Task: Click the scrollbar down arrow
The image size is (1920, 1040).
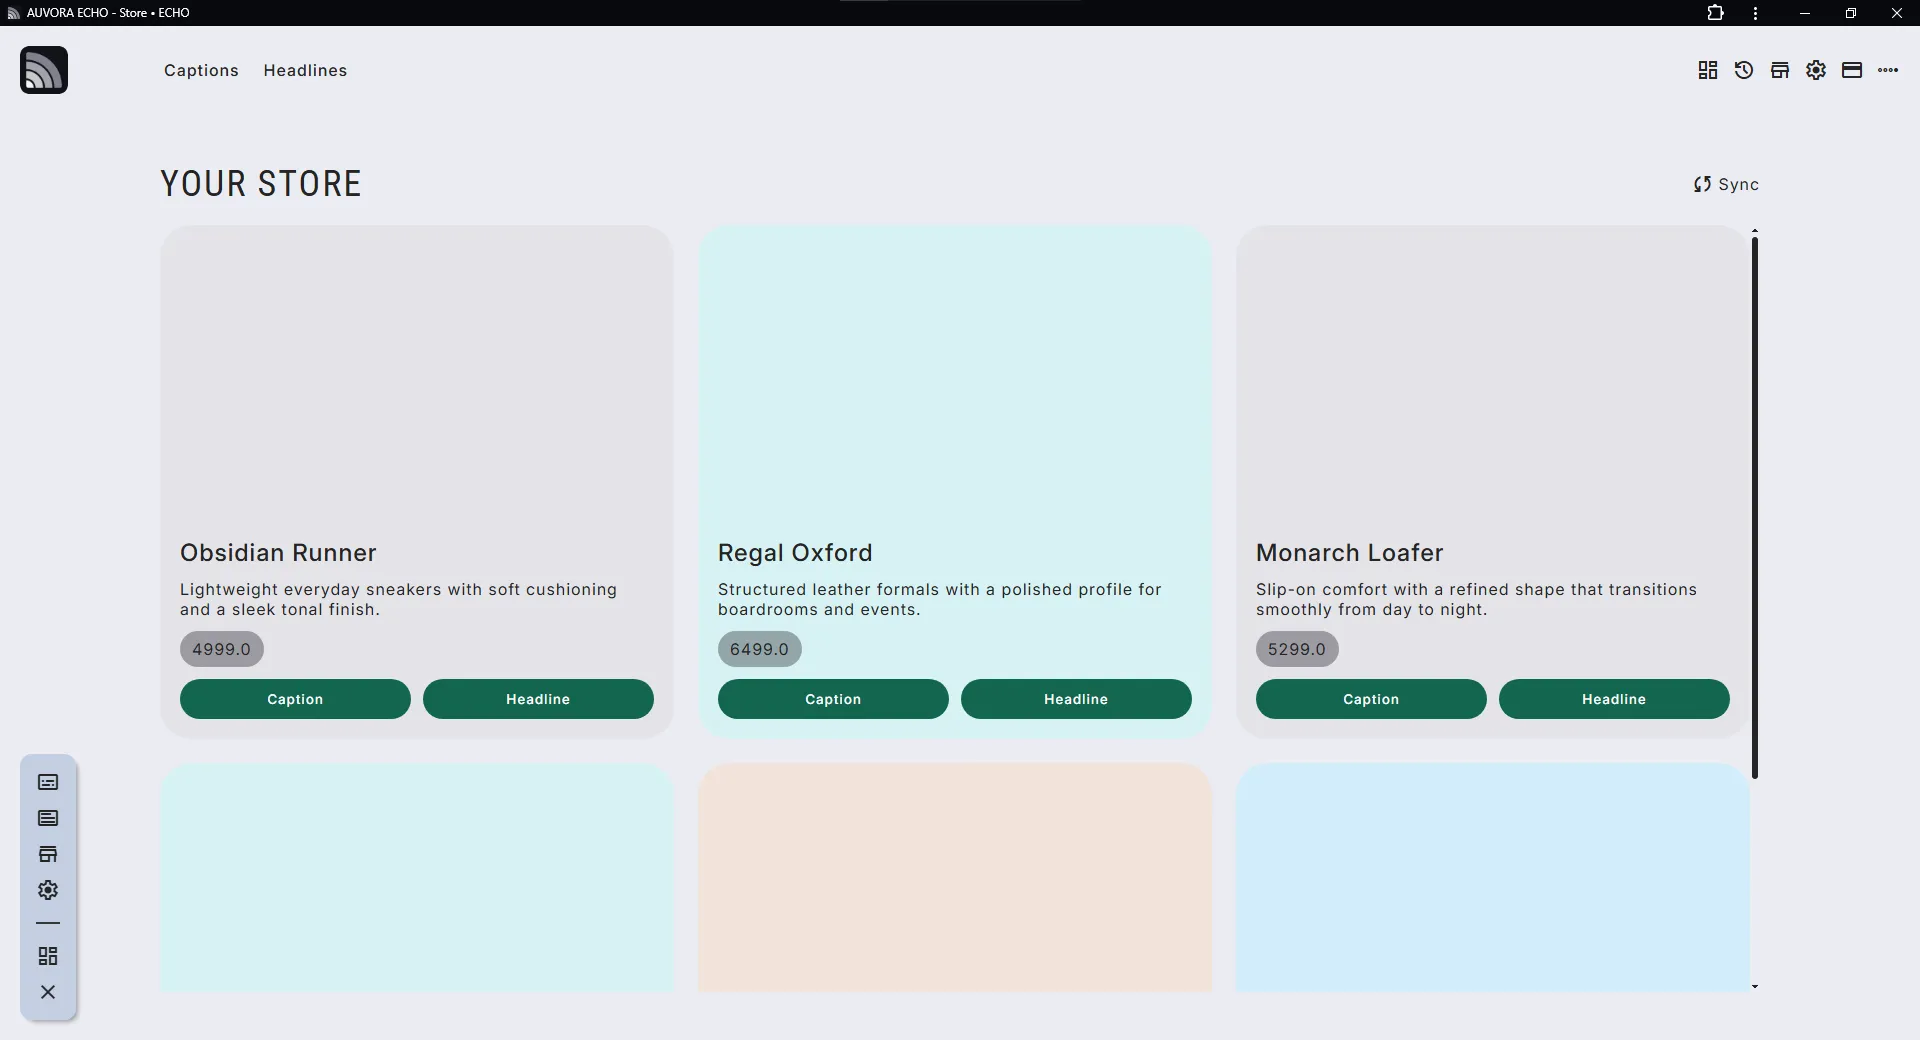Action: [x=1755, y=987]
